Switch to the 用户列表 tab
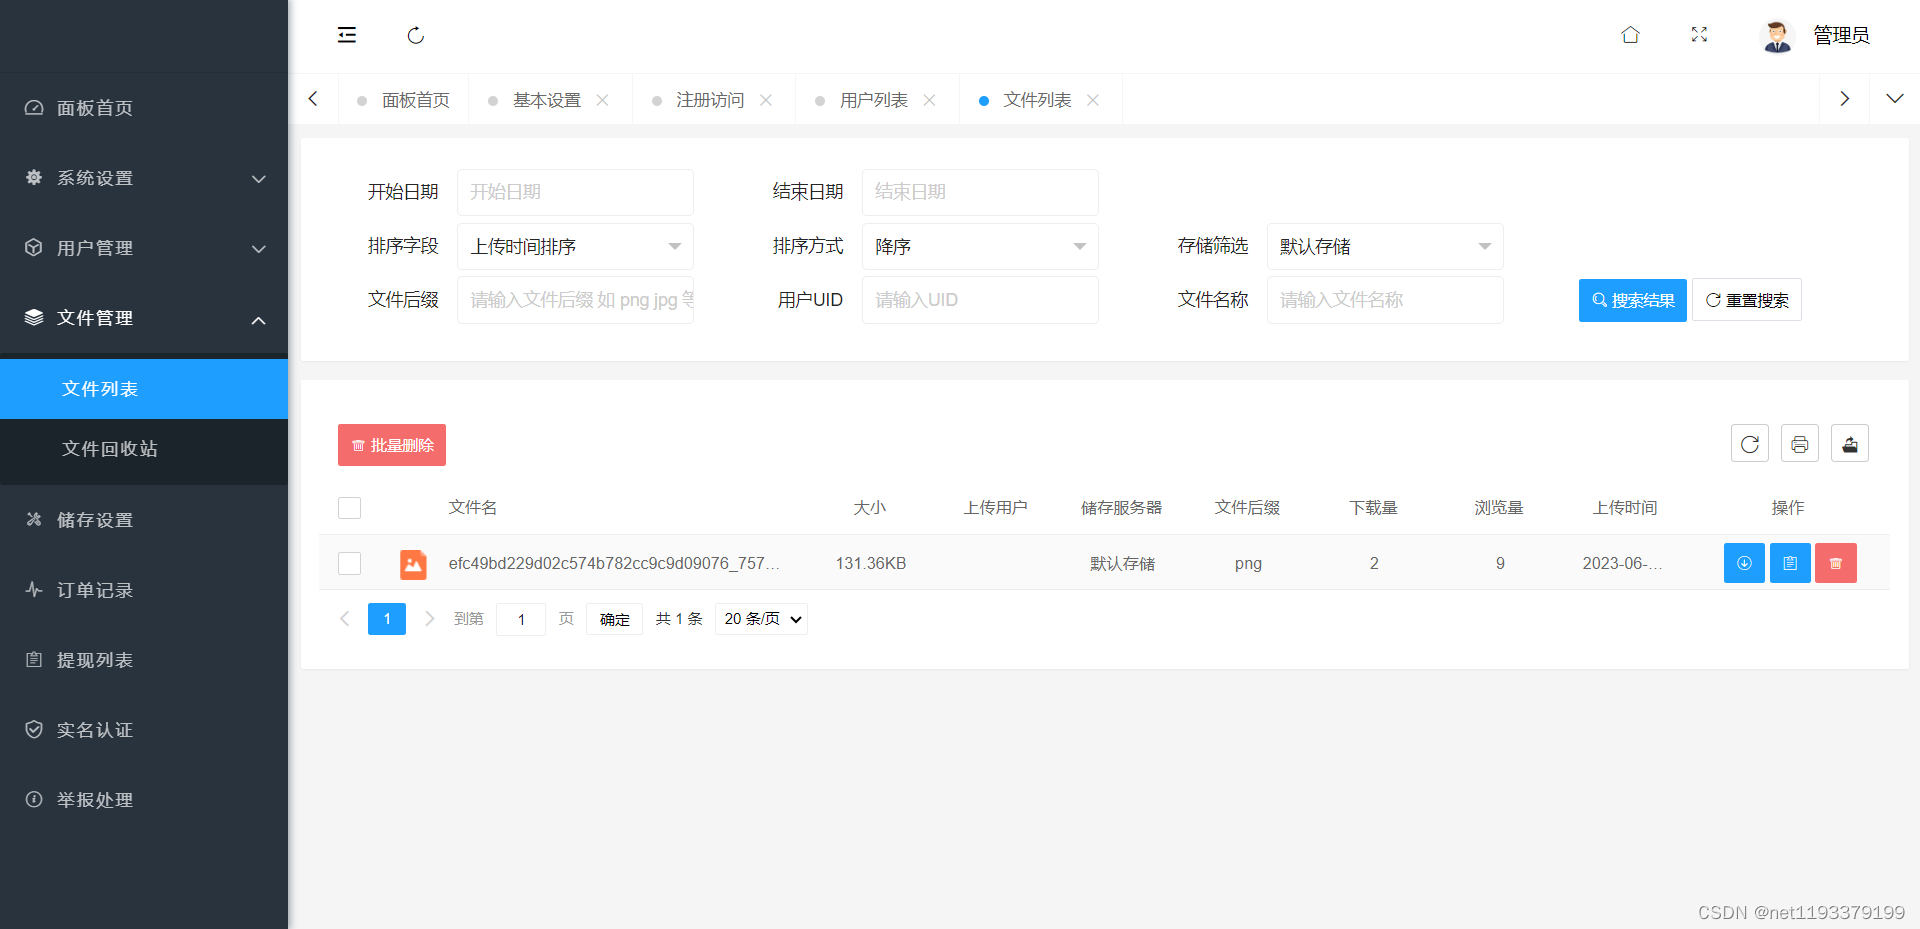The height and width of the screenshot is (929, 1920). point(874,100)
